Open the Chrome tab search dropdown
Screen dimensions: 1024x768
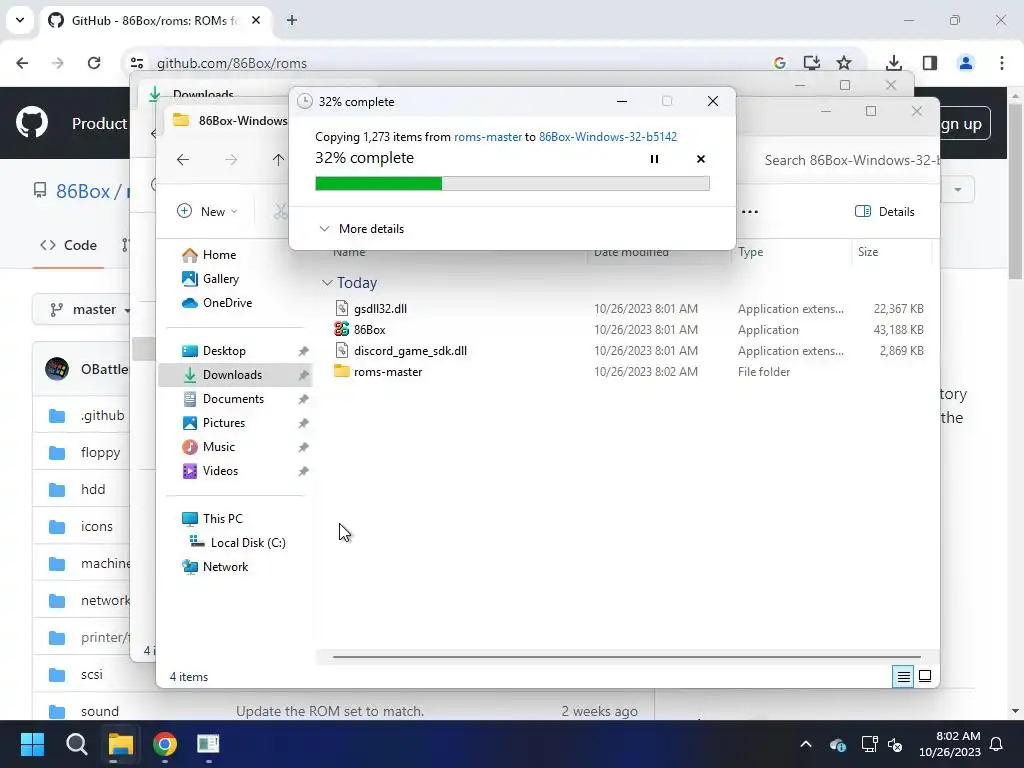point(20,20)
